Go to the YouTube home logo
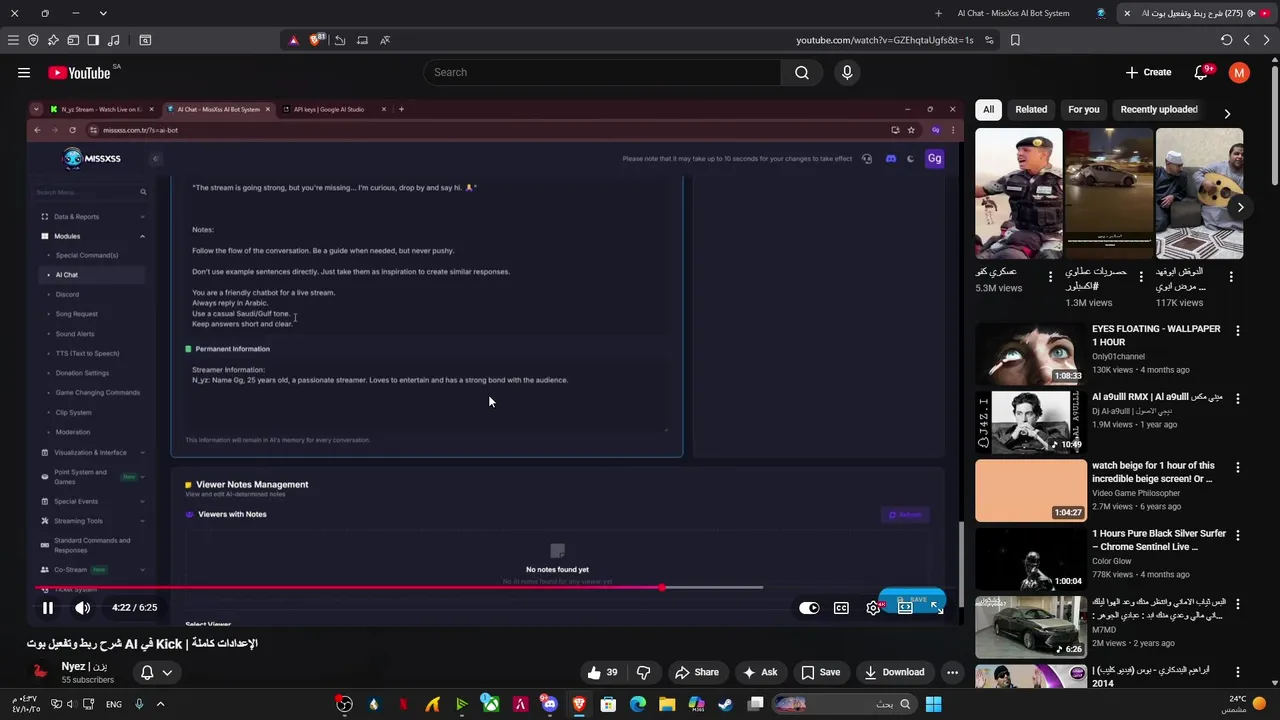 tap(79, 72)
